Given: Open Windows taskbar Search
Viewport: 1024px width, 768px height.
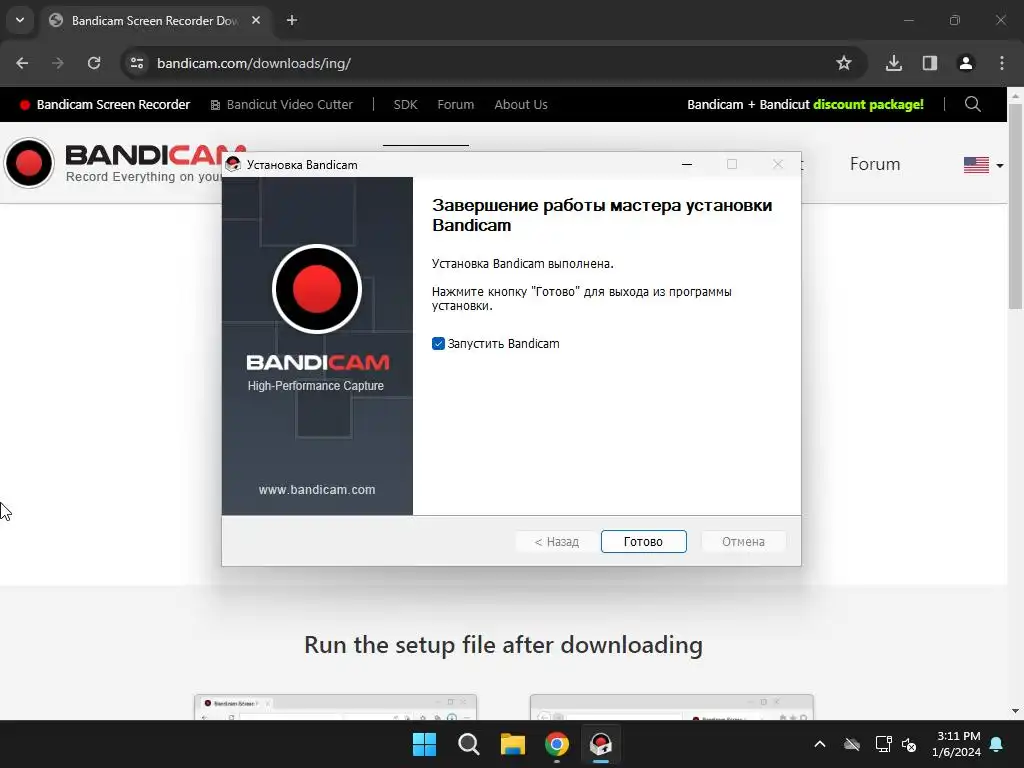Looking at the screenshot, I should click(469, 744).
